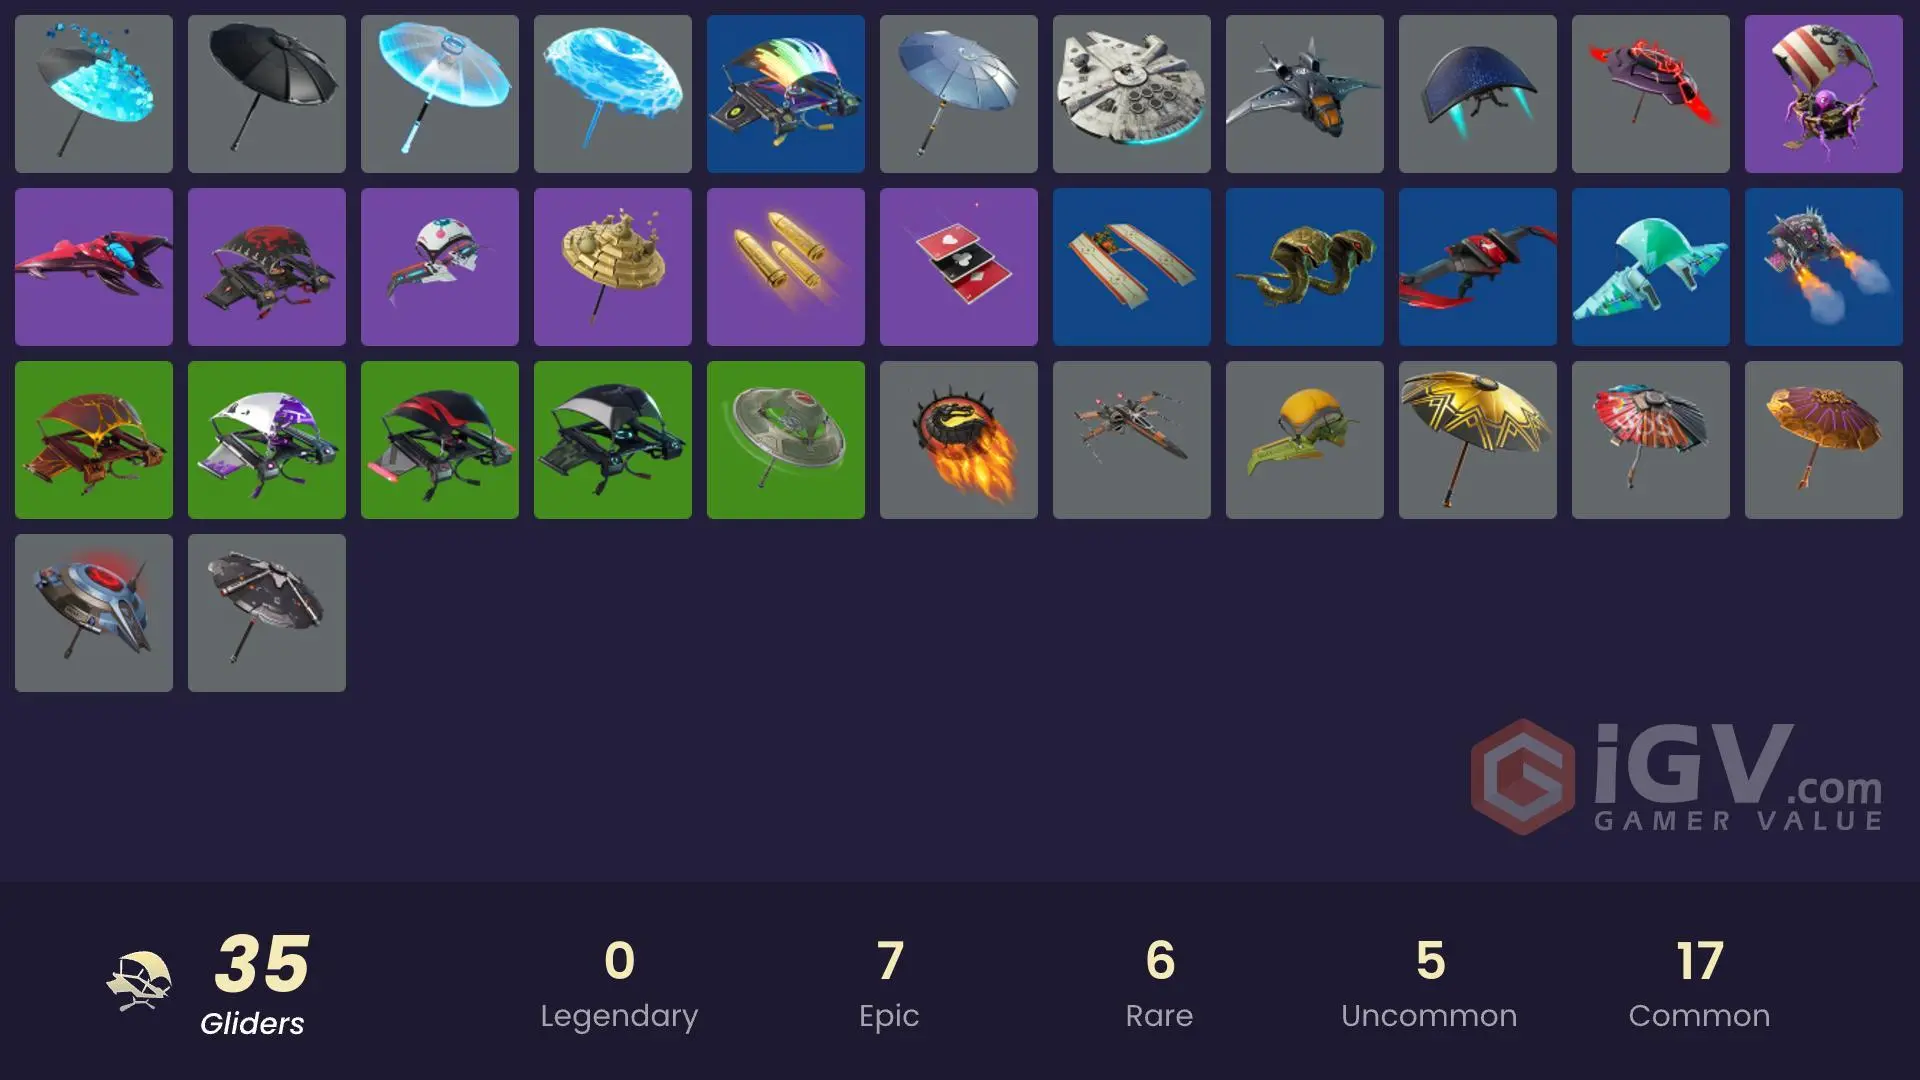Viewport: 1920px width, 1080px height.
Task: Choose the golden bullets glider icon
Action: pyautogui.click(x=786, y=267)
